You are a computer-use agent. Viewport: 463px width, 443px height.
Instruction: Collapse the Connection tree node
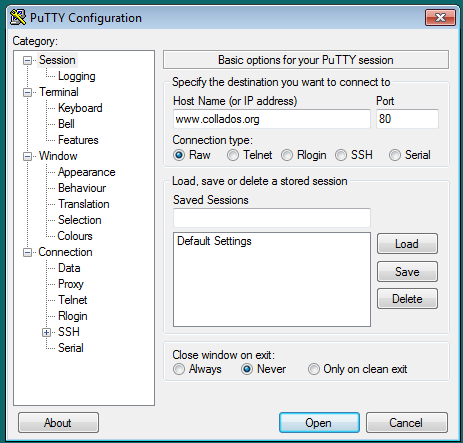[x=27, y=252]
